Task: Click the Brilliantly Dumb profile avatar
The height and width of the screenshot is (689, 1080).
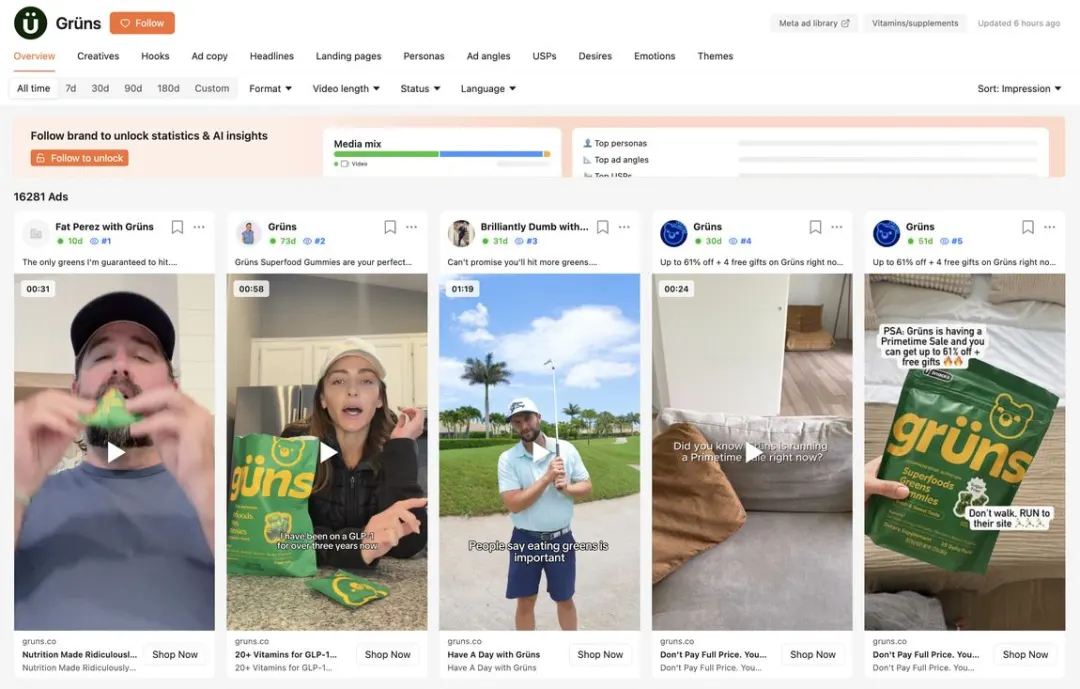Action: click(x=461, y=234)
